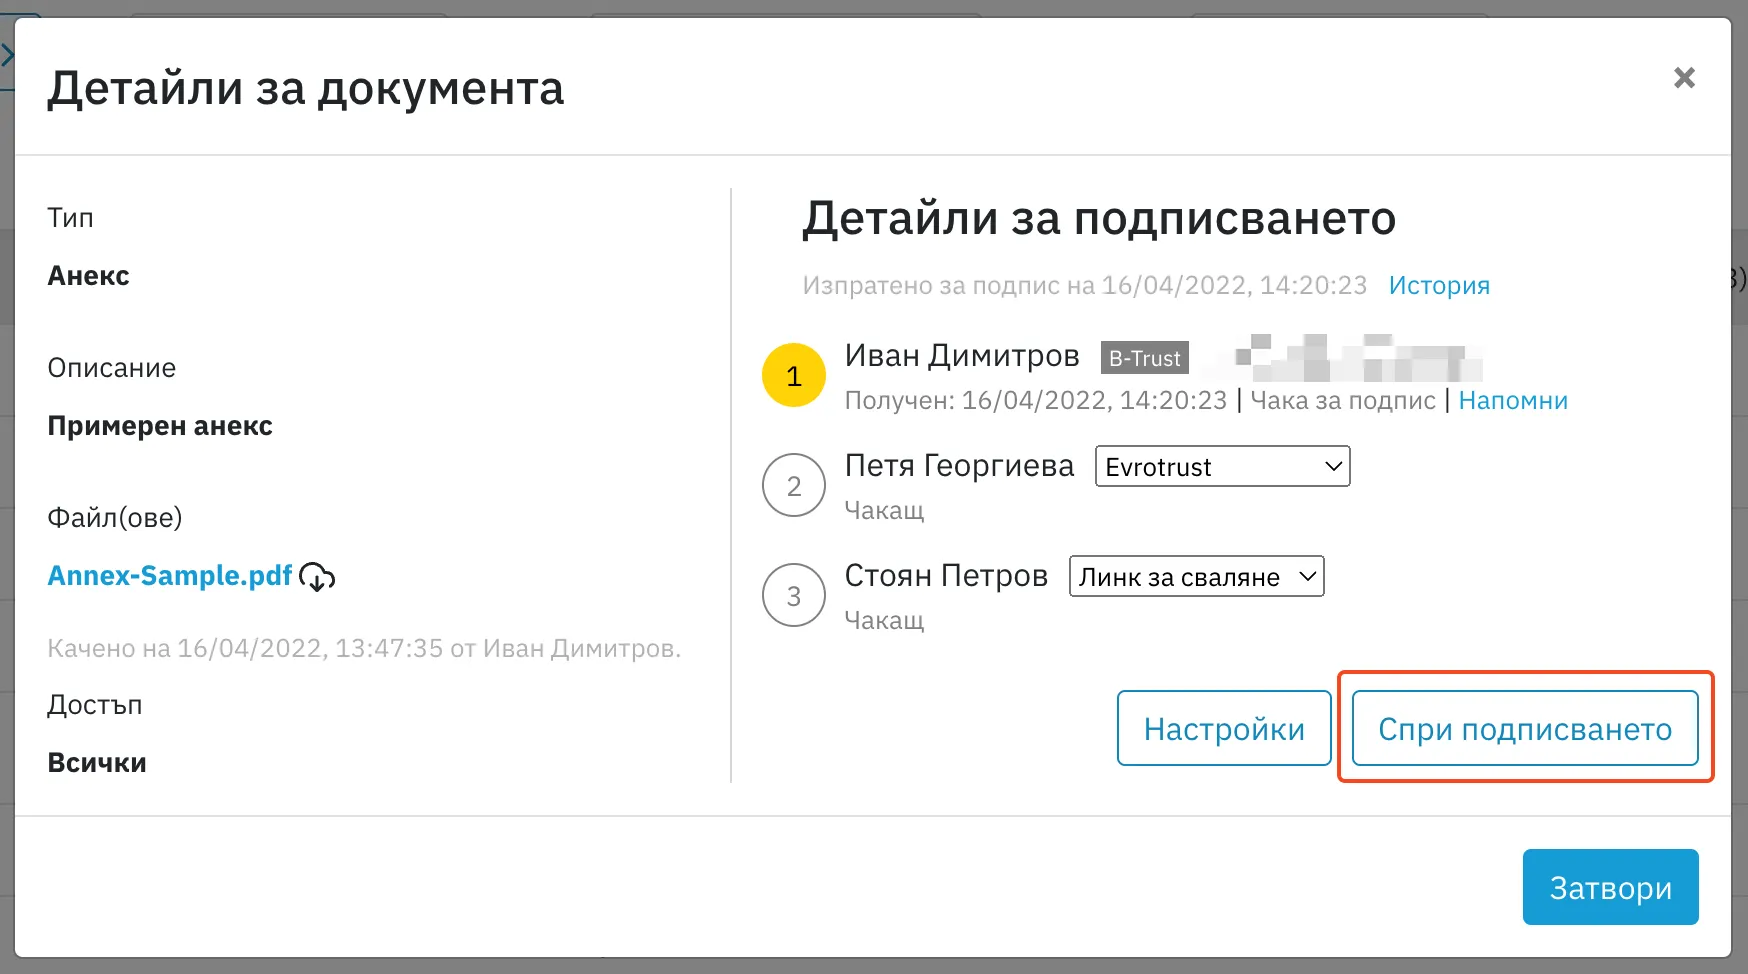This screenshot has height=974, width=1748.
Task: Close the dialog with the X icon
Action: 1684,77
